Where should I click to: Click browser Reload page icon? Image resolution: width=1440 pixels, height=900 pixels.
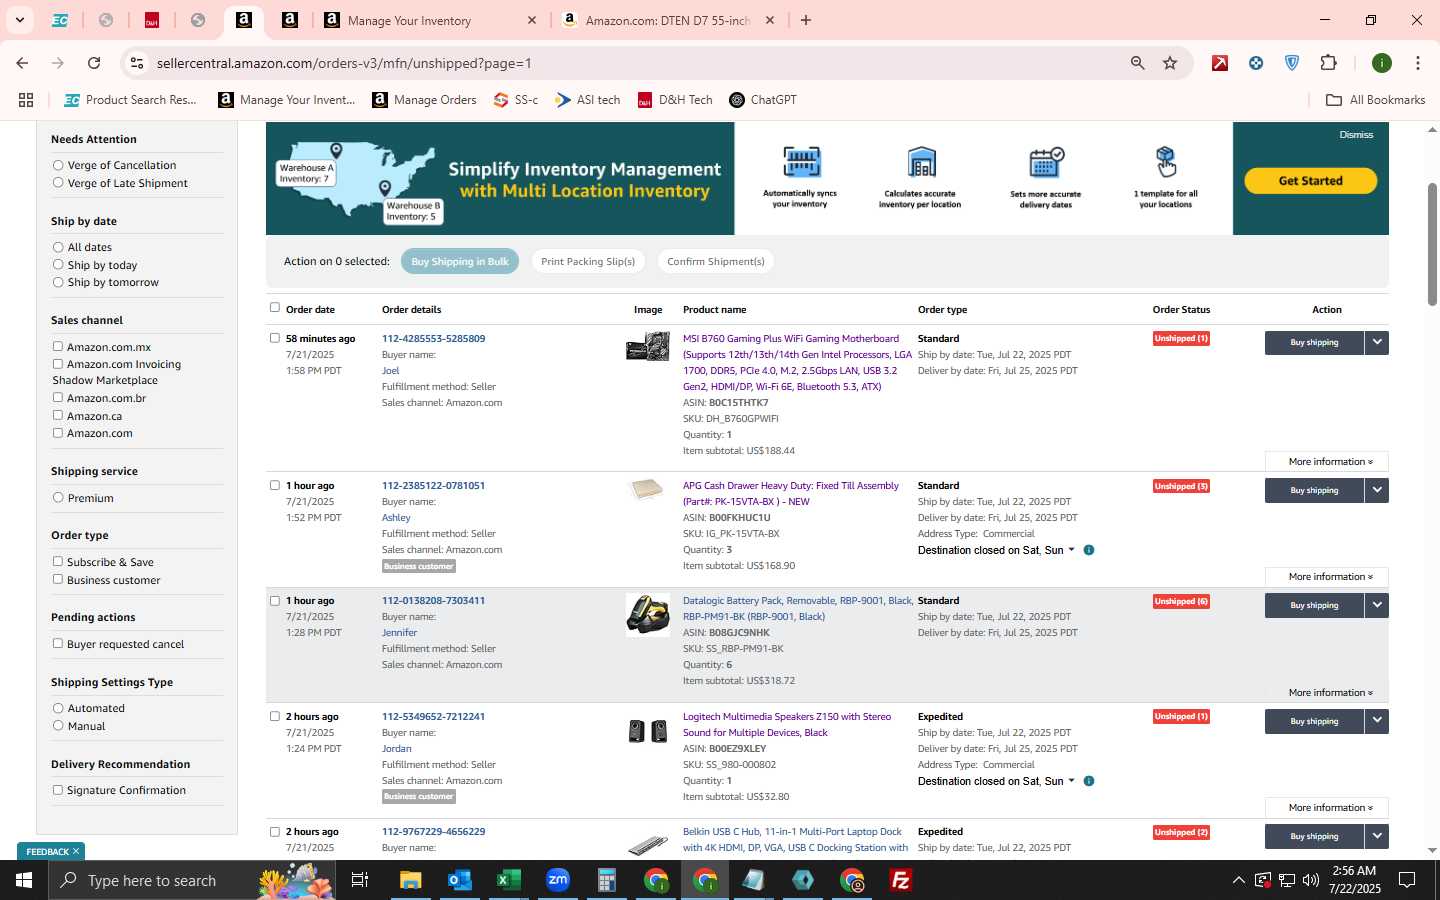click(94, 63)
